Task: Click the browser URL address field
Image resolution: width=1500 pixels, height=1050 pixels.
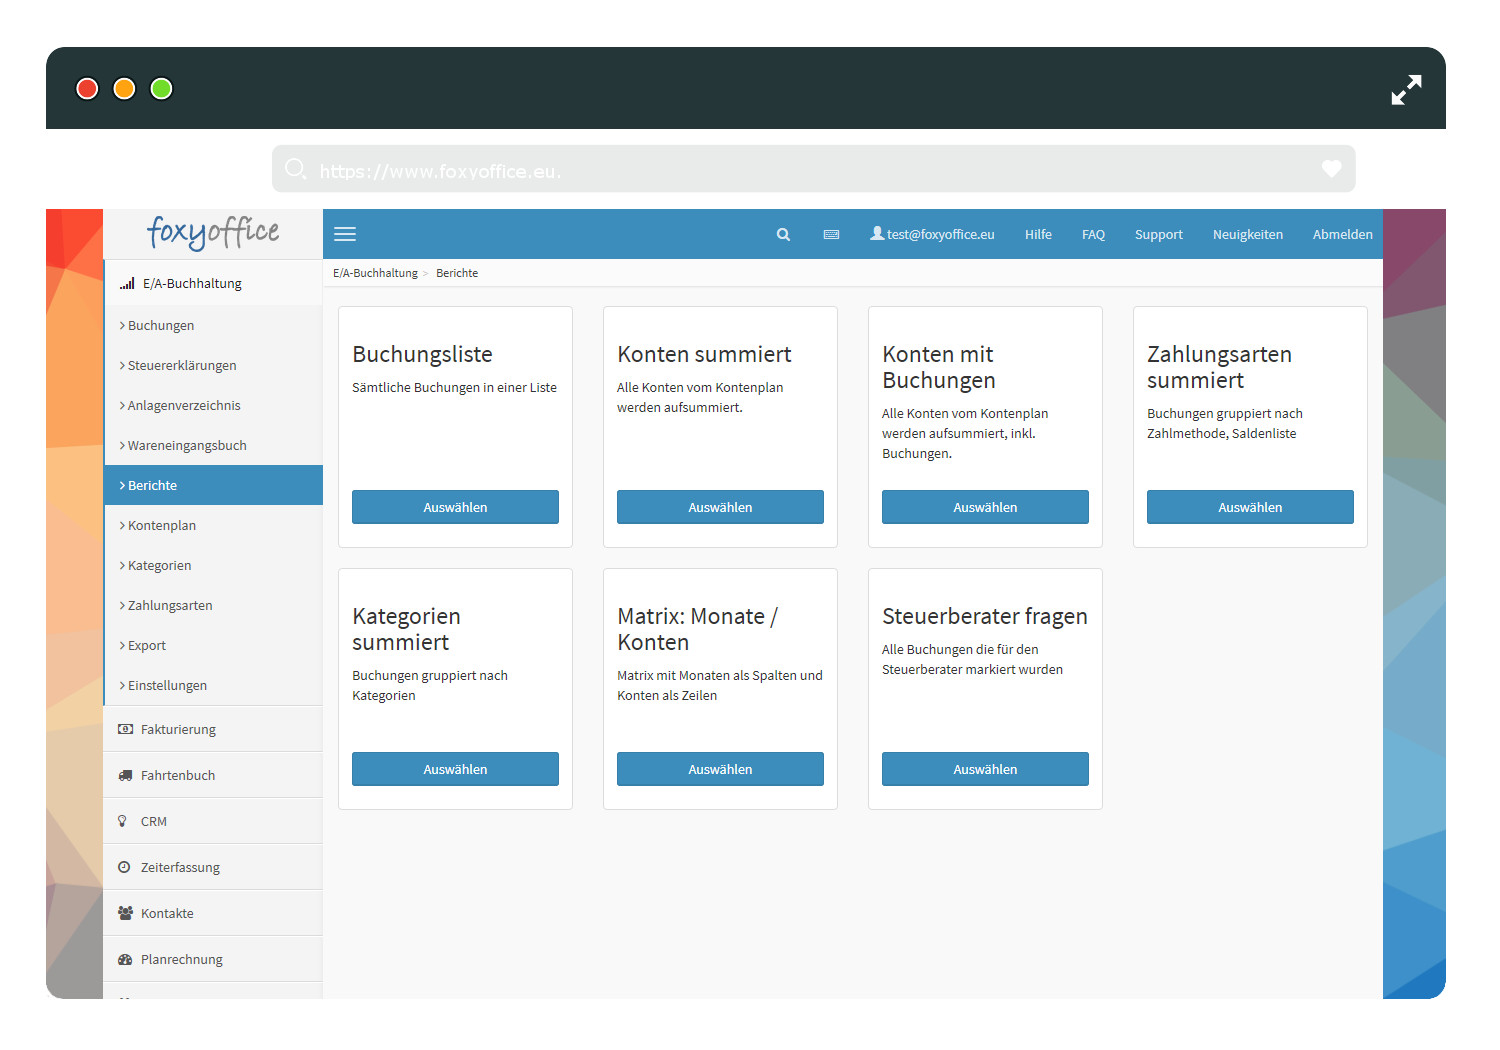Action: pyautogui.click(x=800, y=170)
